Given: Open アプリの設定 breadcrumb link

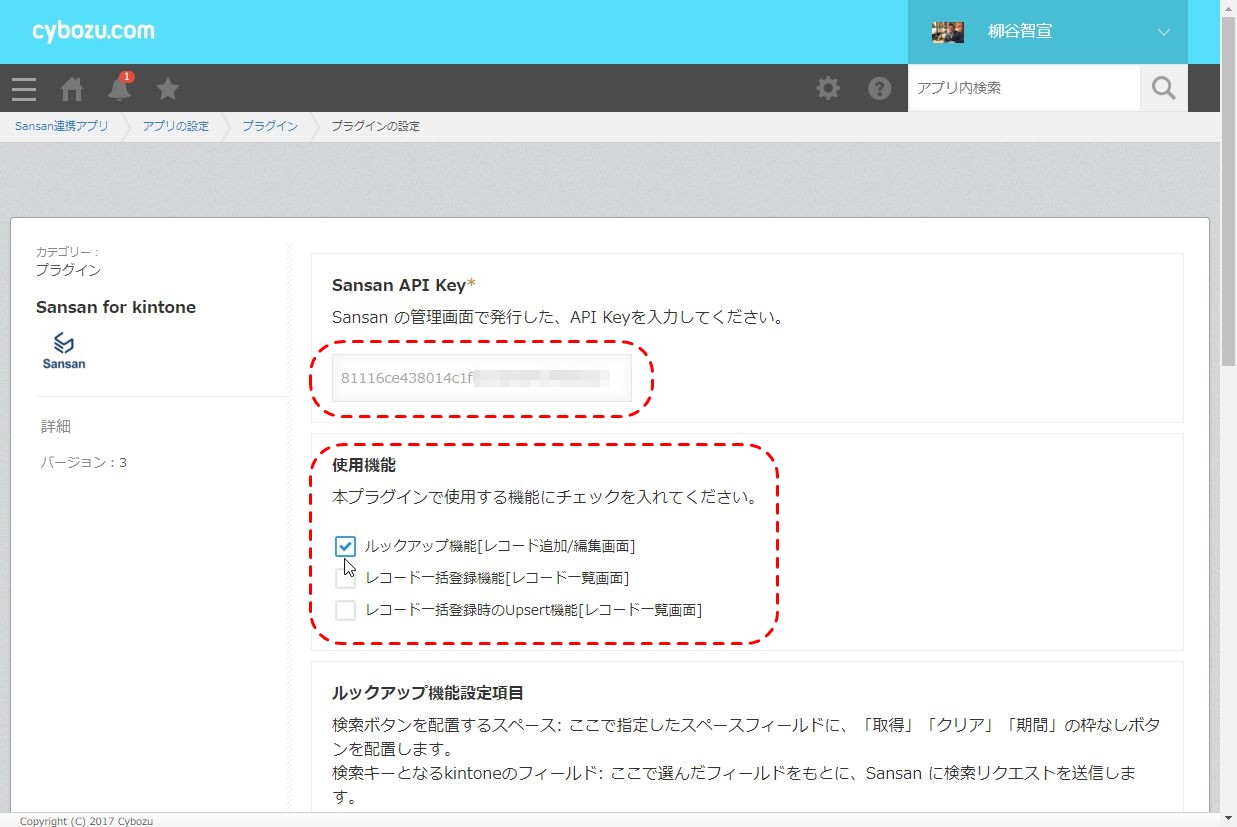Looking at the screenshot, I should [x=175, y=126].
